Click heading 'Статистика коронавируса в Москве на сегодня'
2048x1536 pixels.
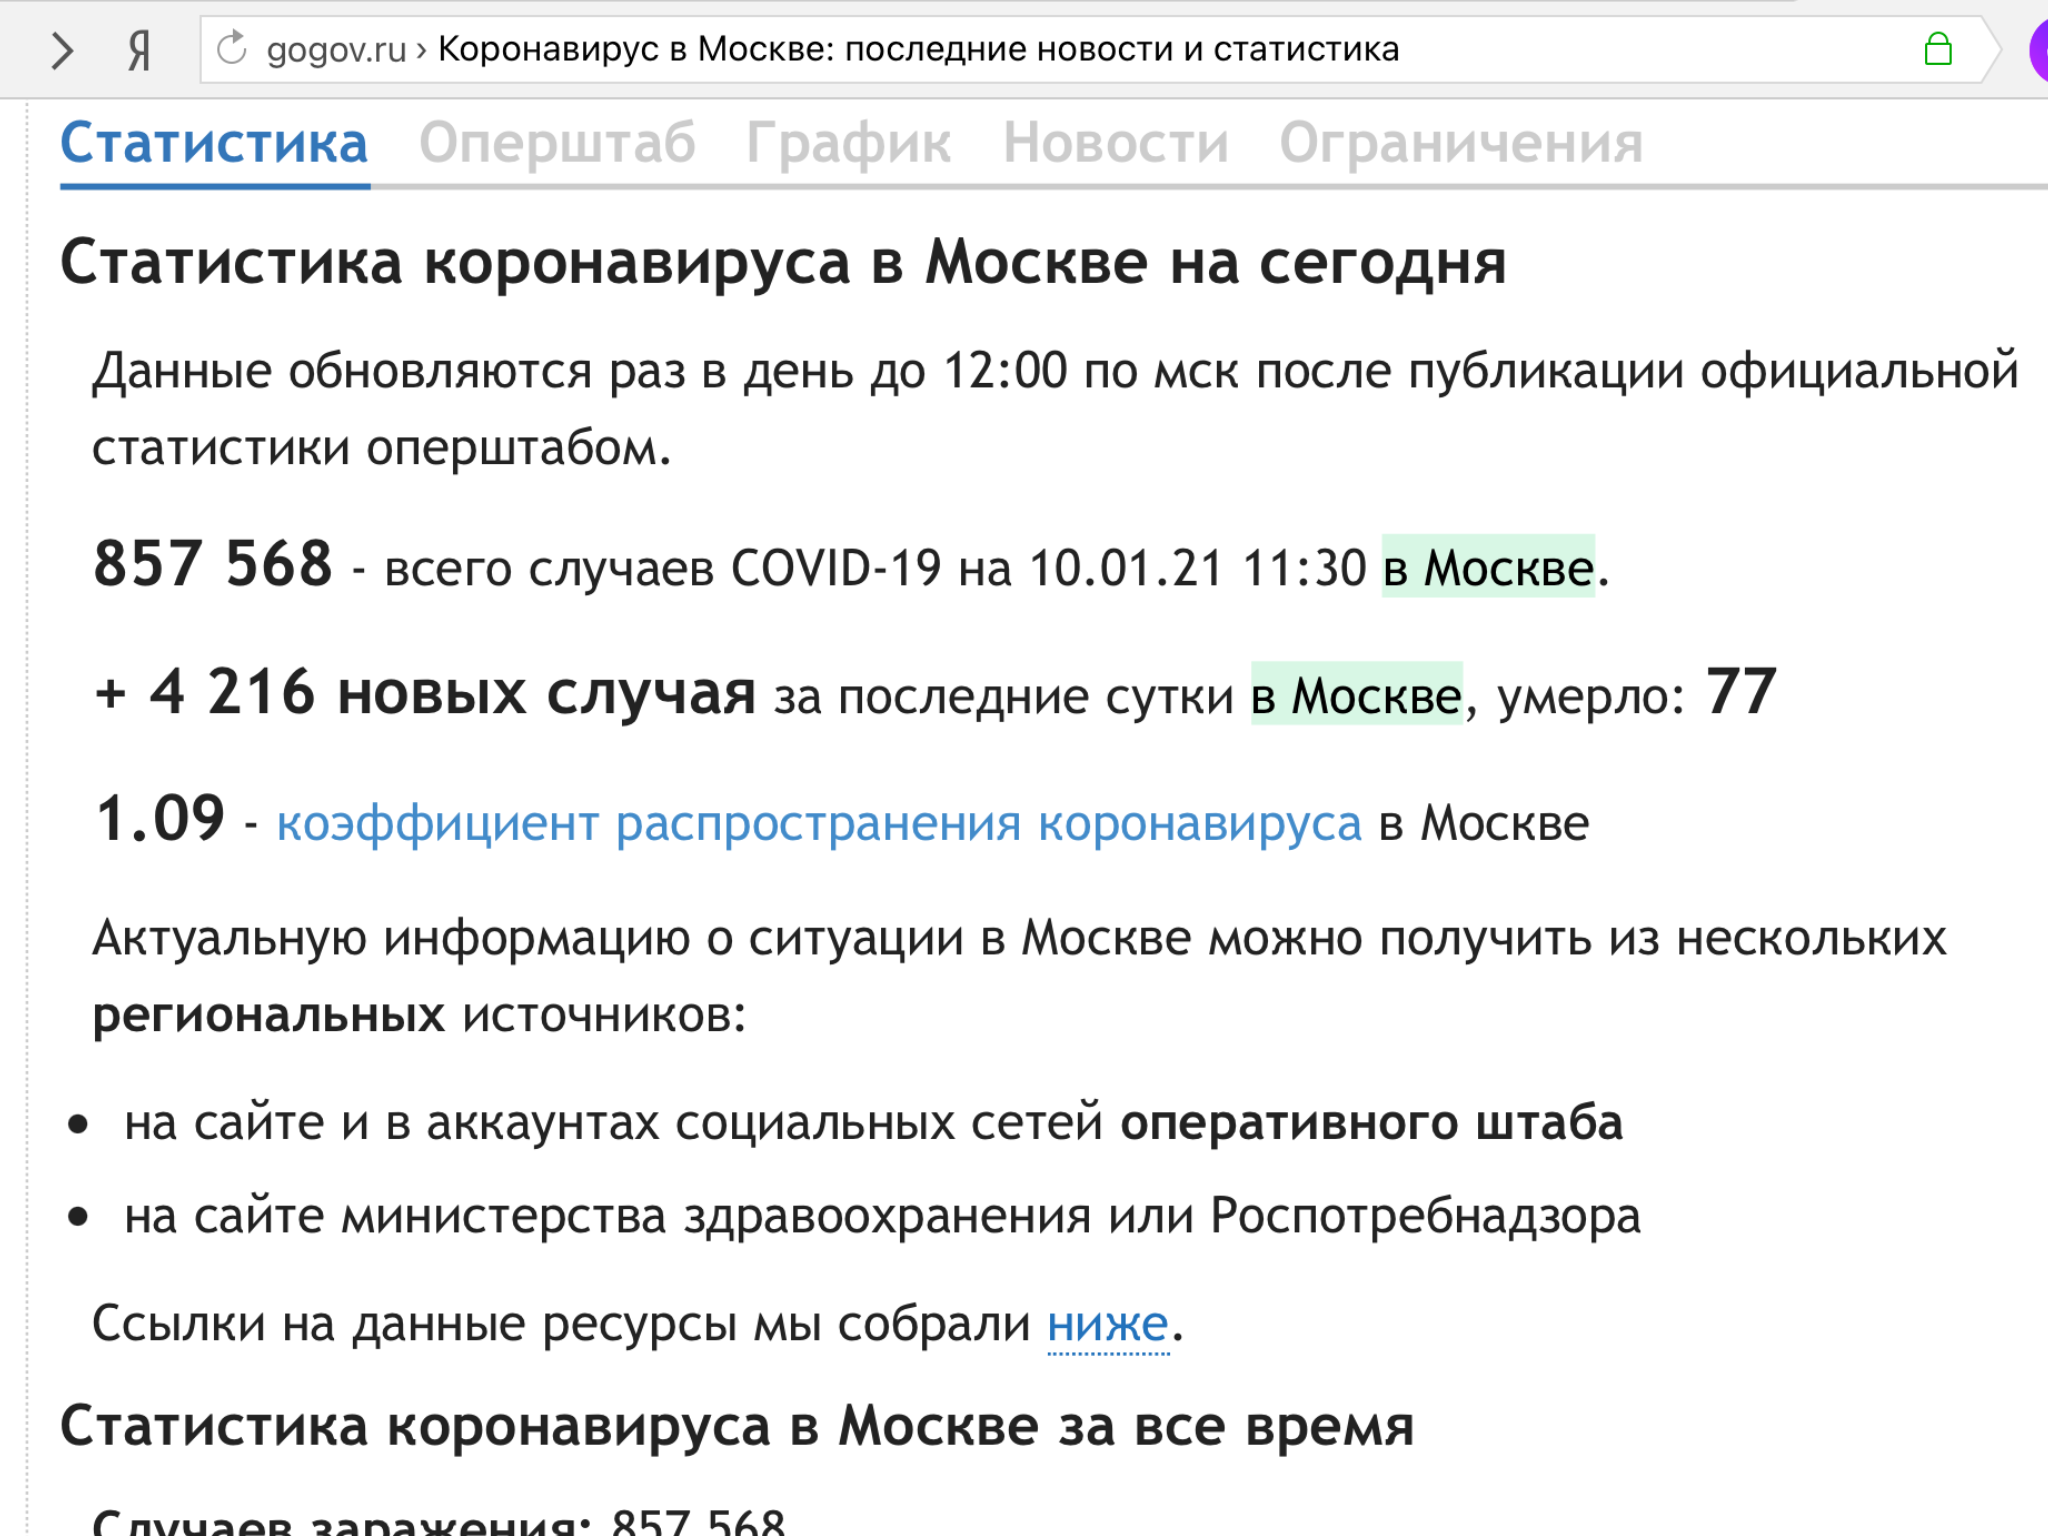tap(783, 262)
